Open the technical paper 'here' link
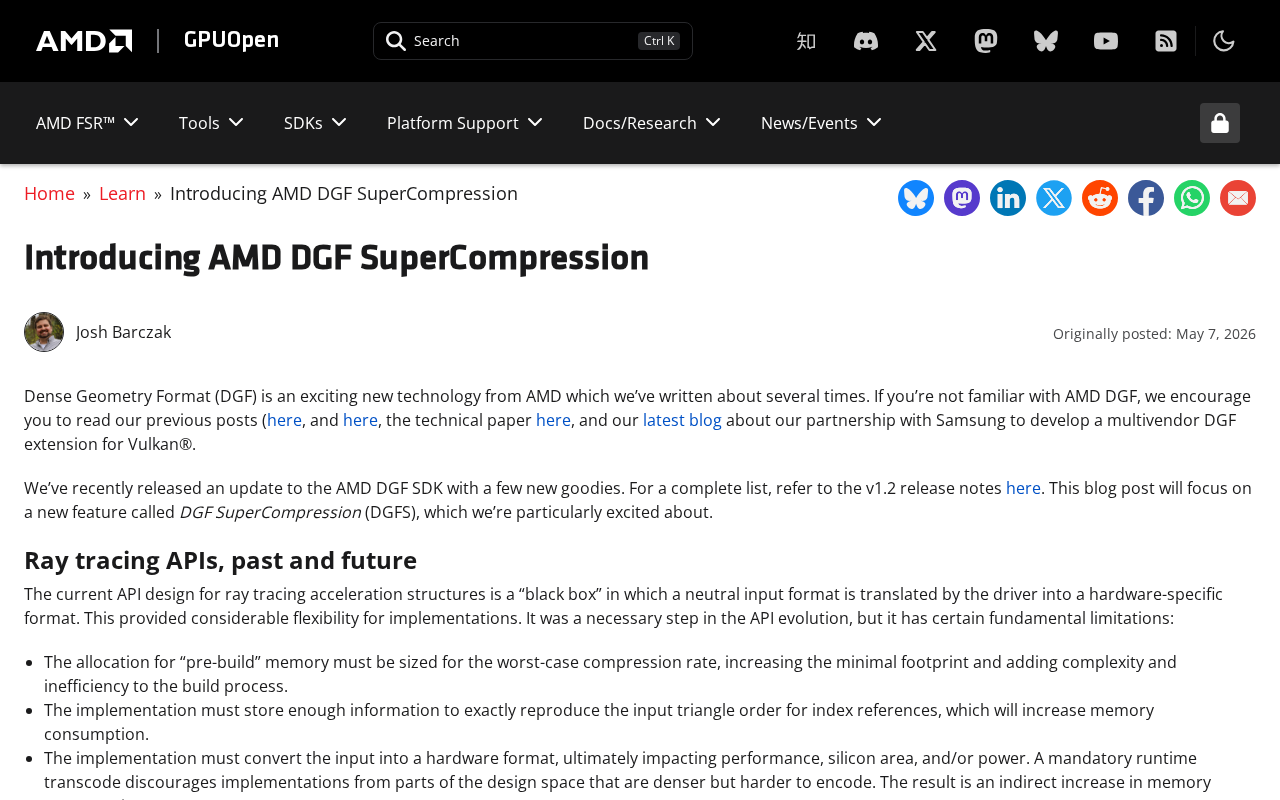The width and height of the screenshot is (1280, 800). [553, 420]
